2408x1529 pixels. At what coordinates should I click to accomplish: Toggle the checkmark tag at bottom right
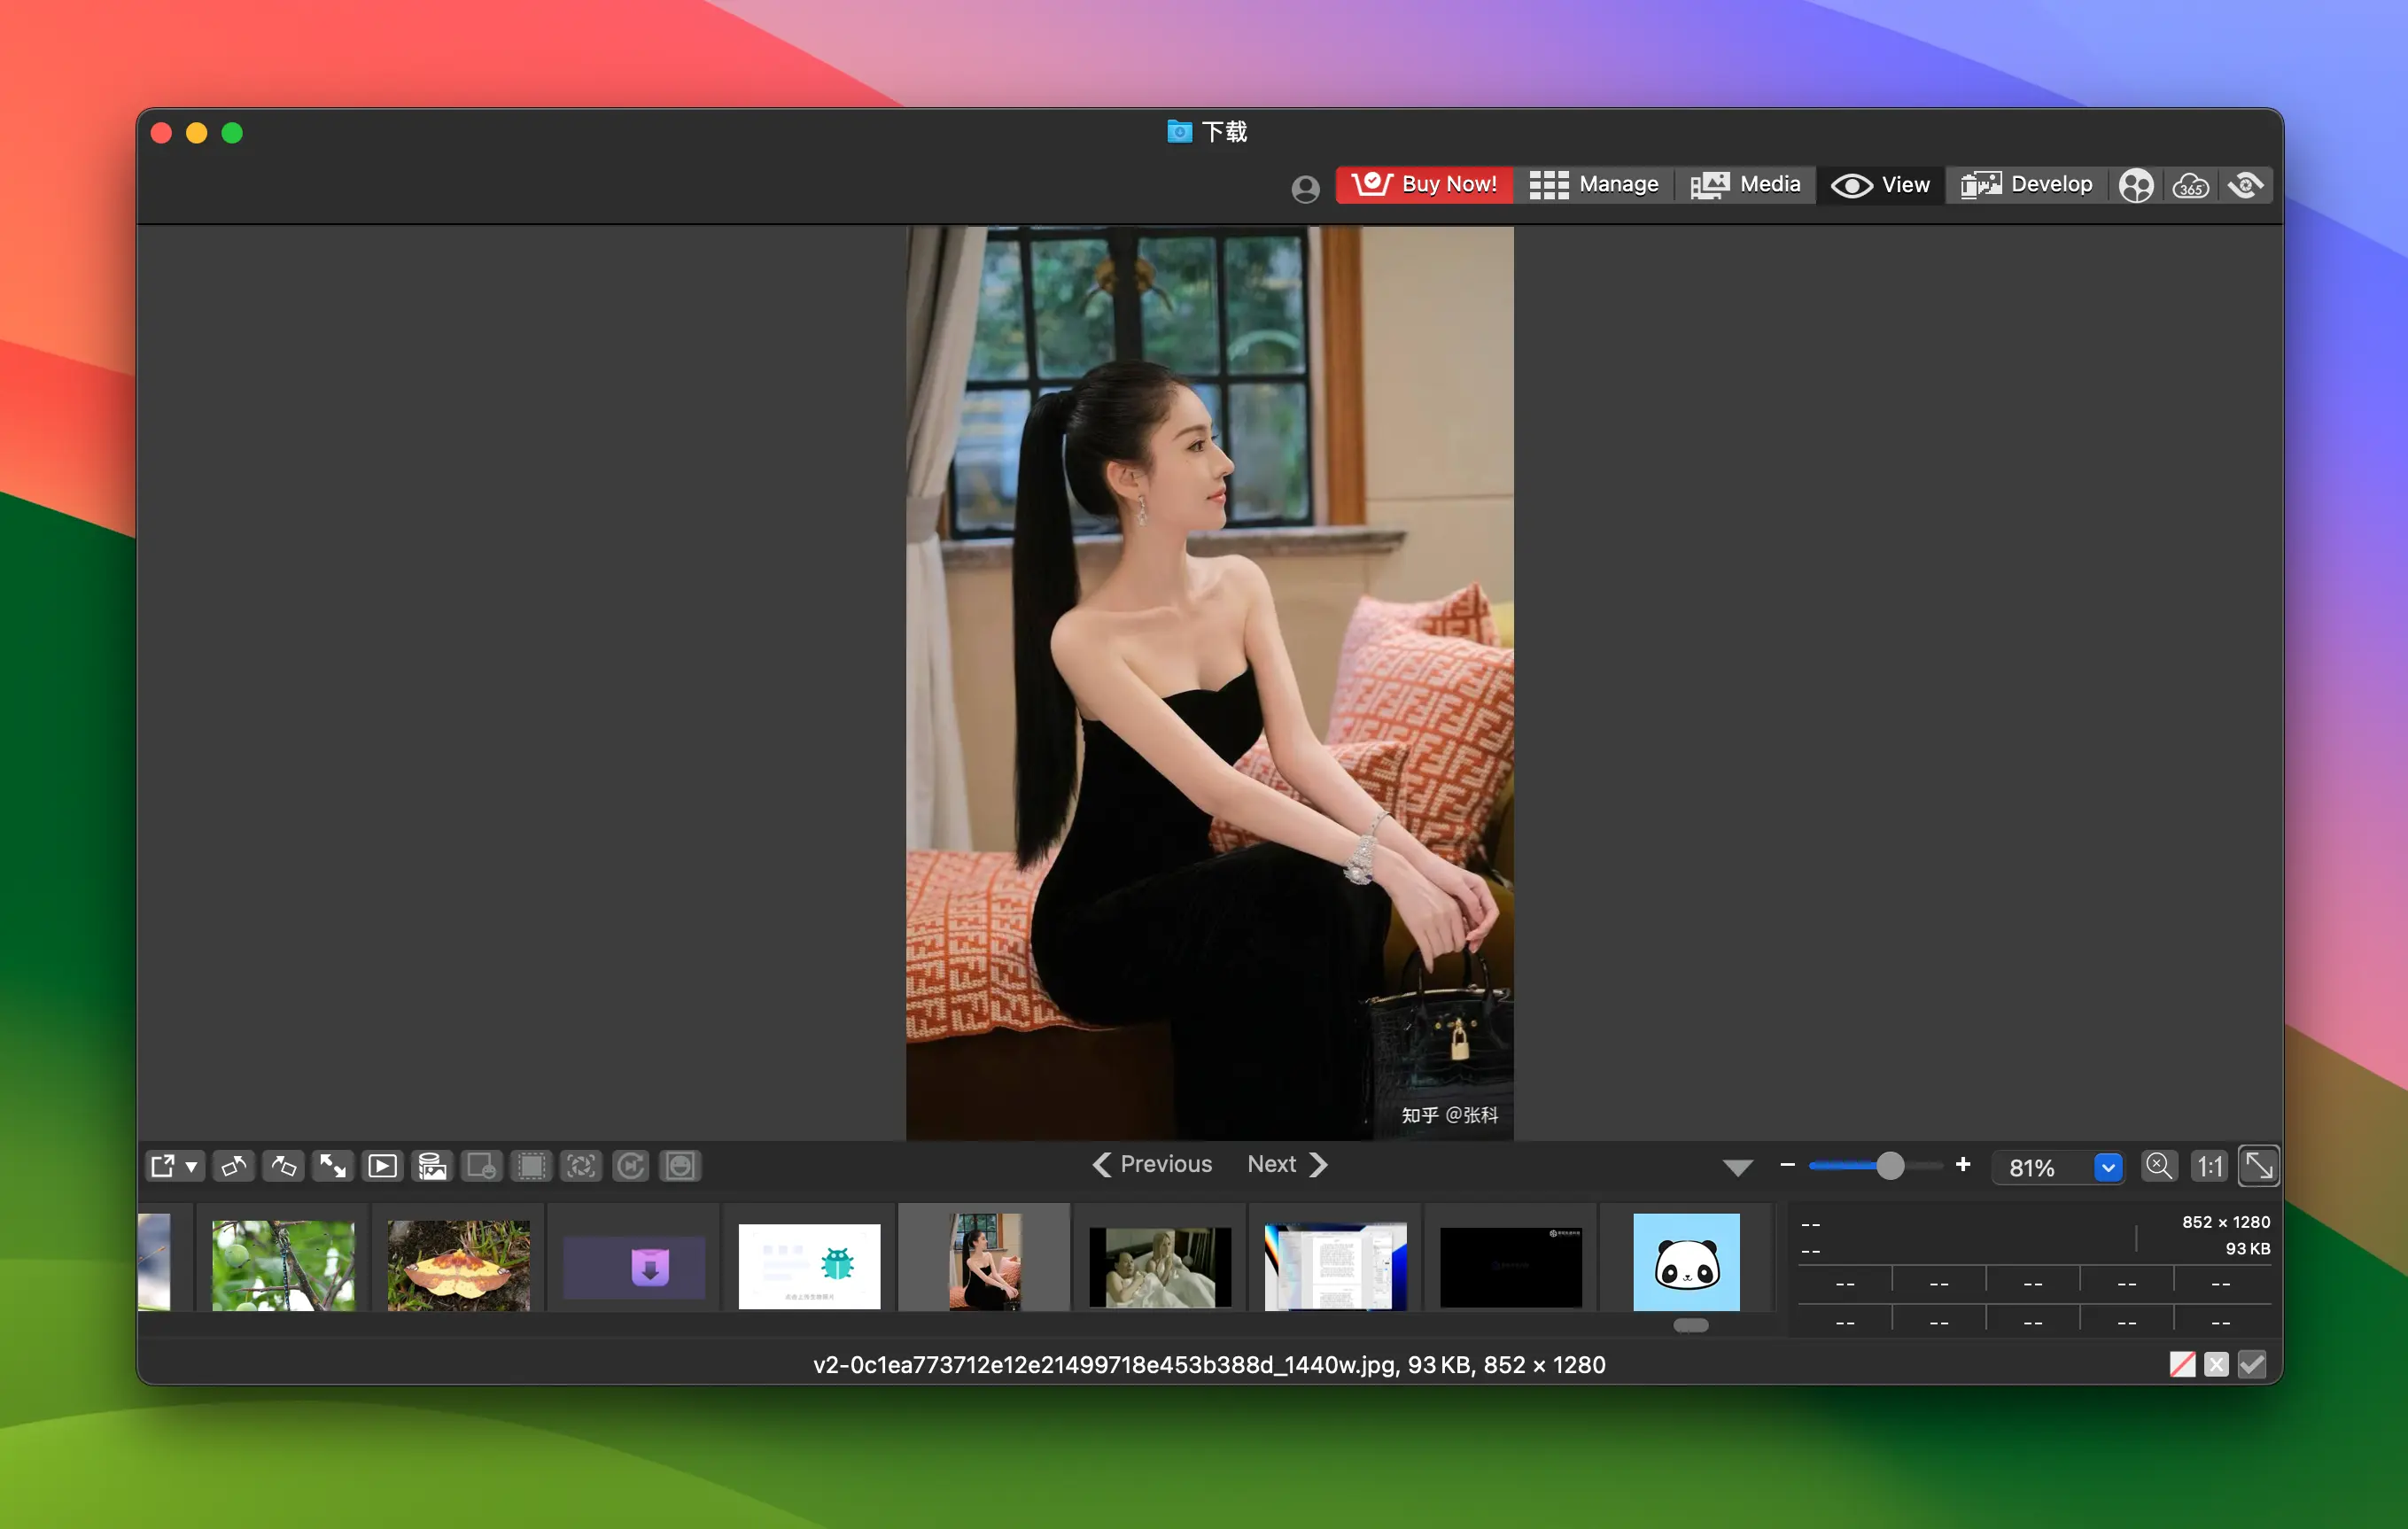(x=2252, y=1364)
